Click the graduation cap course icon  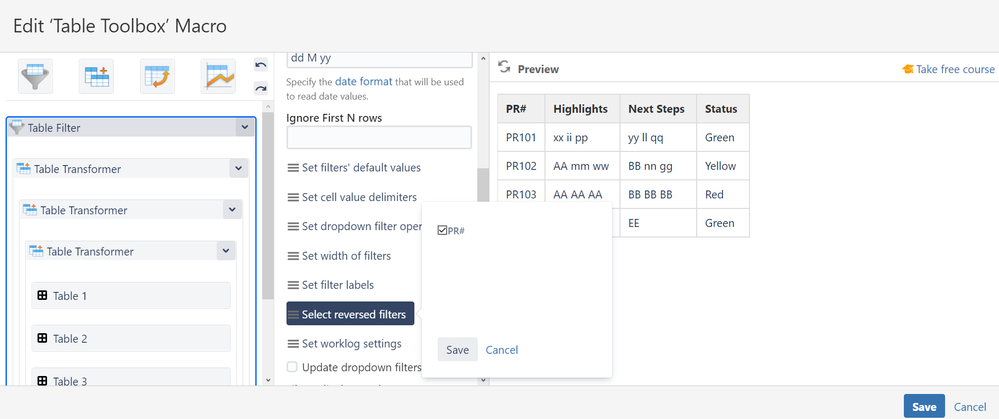click(x=908, y=69)
